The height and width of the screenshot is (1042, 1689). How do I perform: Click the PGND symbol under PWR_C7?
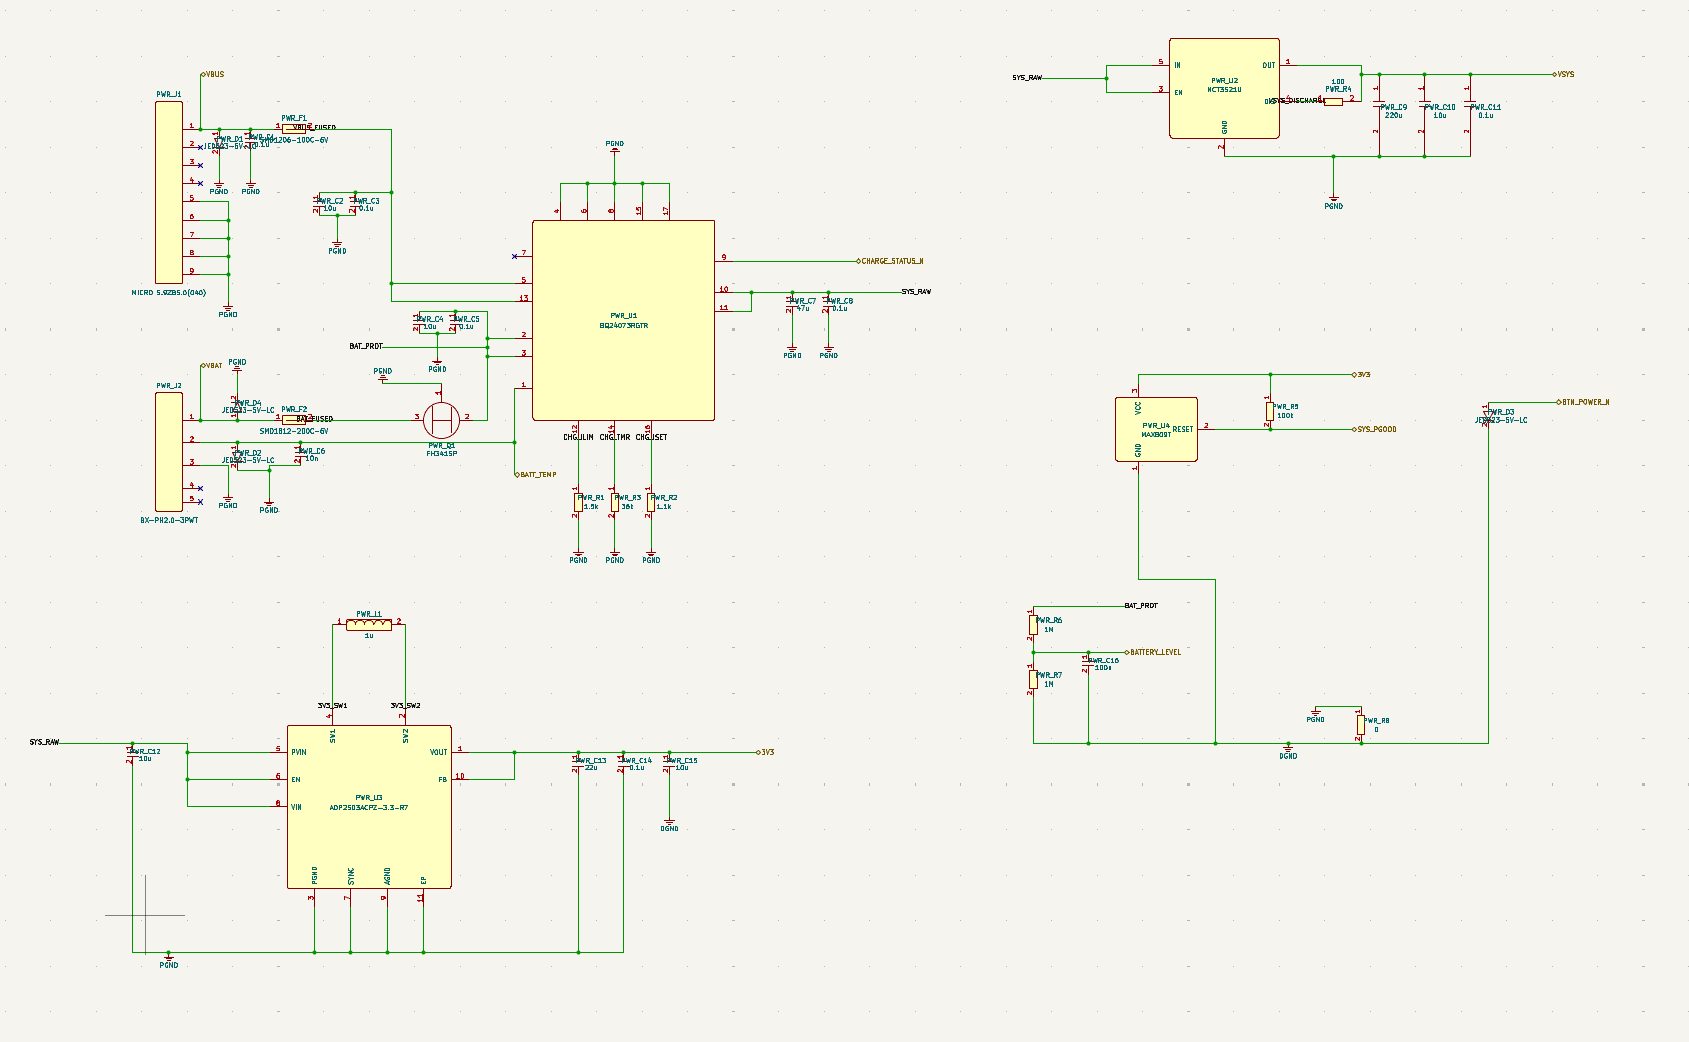(792, 352)
